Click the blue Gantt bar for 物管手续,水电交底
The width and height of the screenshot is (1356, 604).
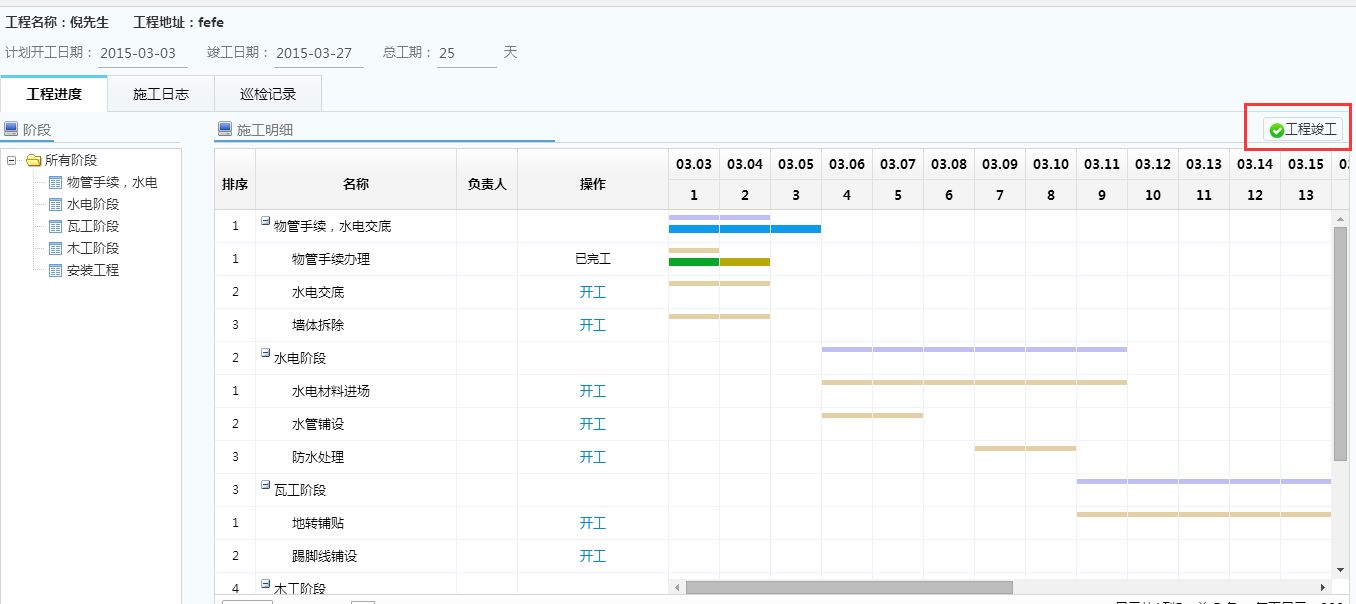coord(745,229)
